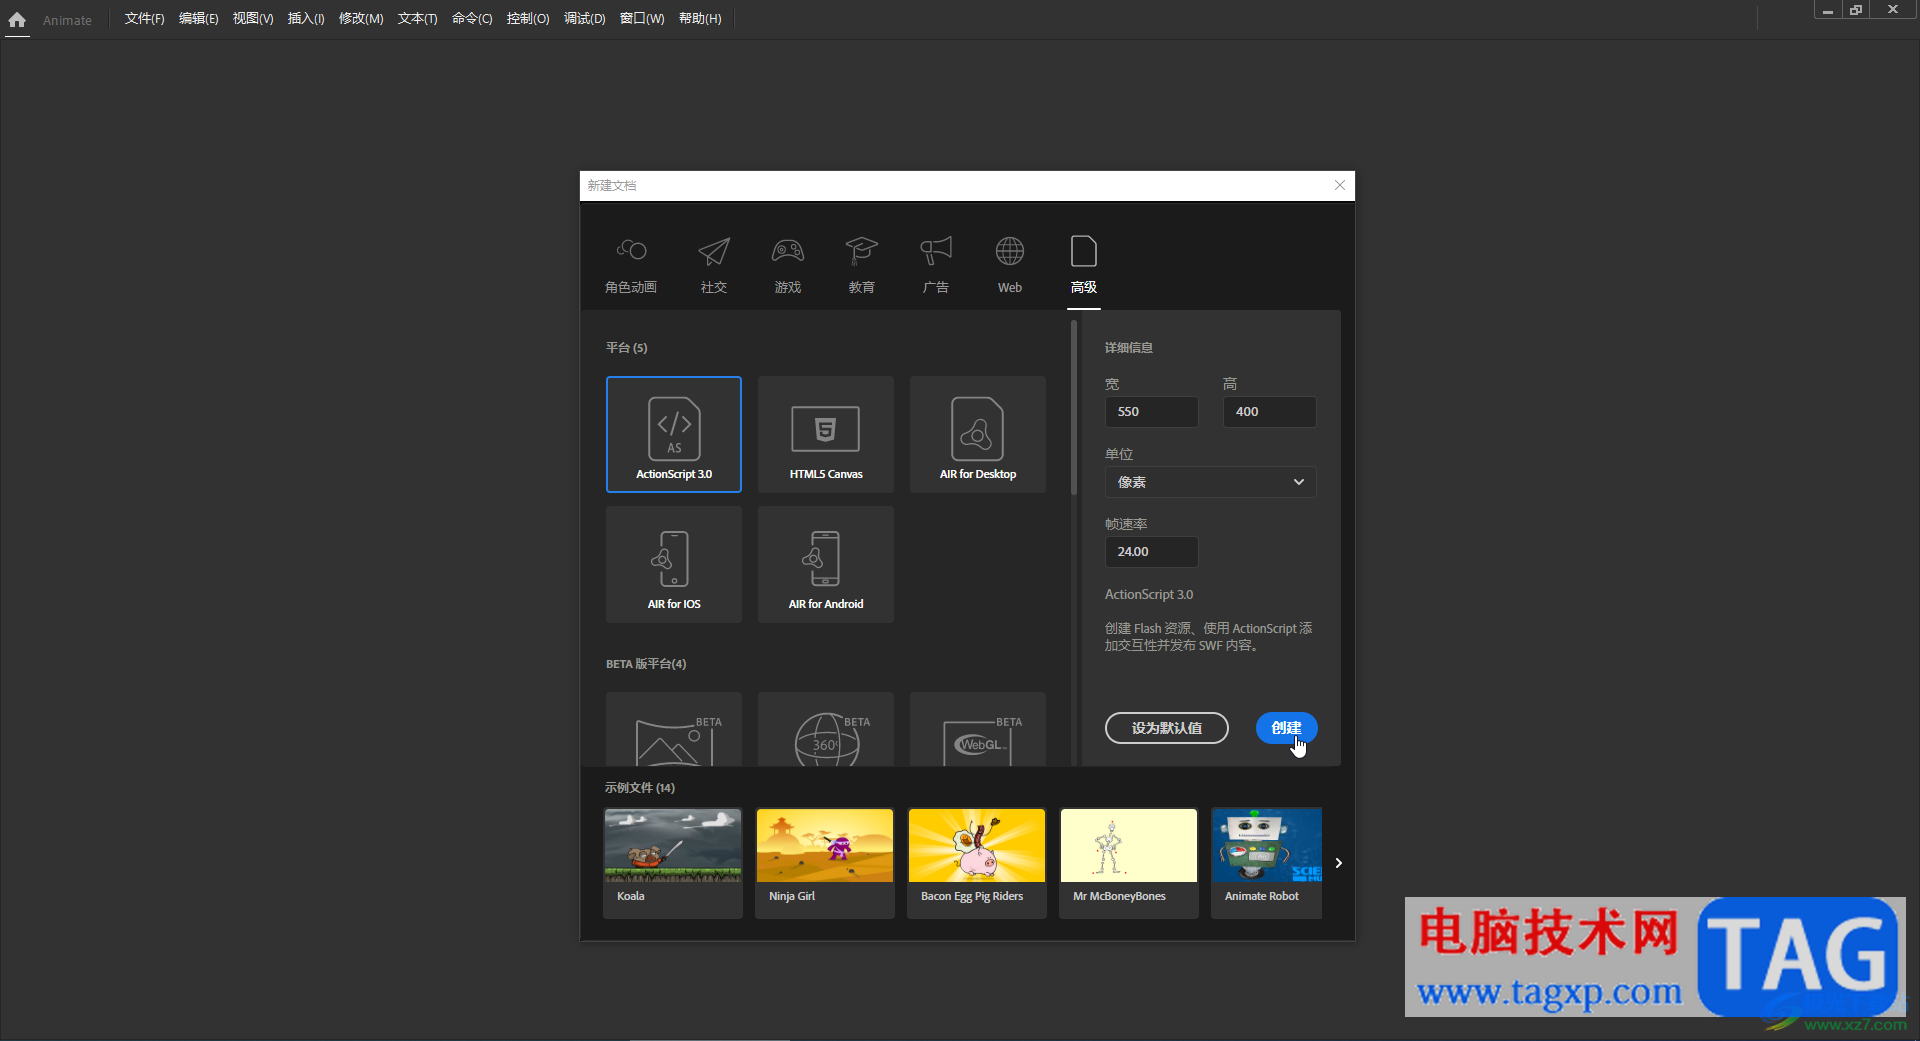Image resolution: width=1920 pixels, height=1041 pixels.
Task: Open the Koala sample file
Action: coord(673,863)
